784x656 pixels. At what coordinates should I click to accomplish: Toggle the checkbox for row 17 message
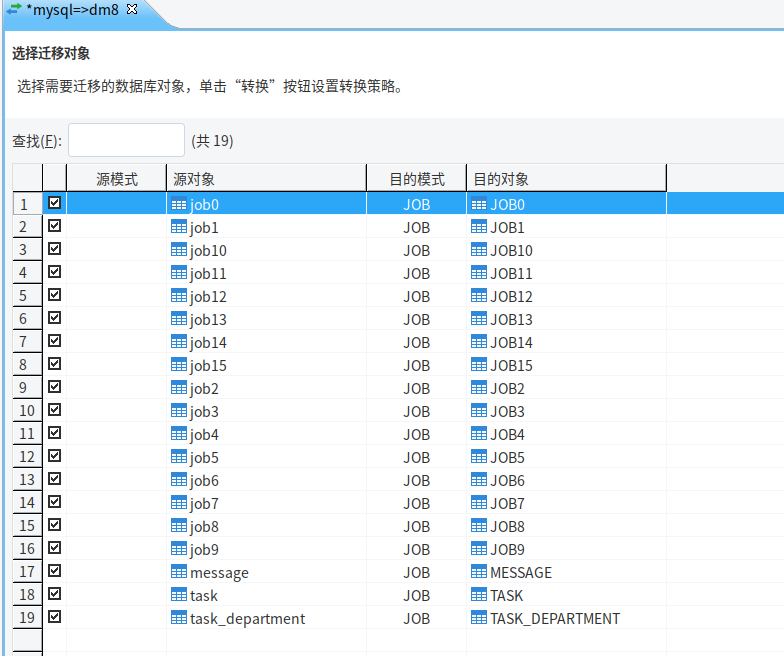pyautogui.click(x=54, y=570)
